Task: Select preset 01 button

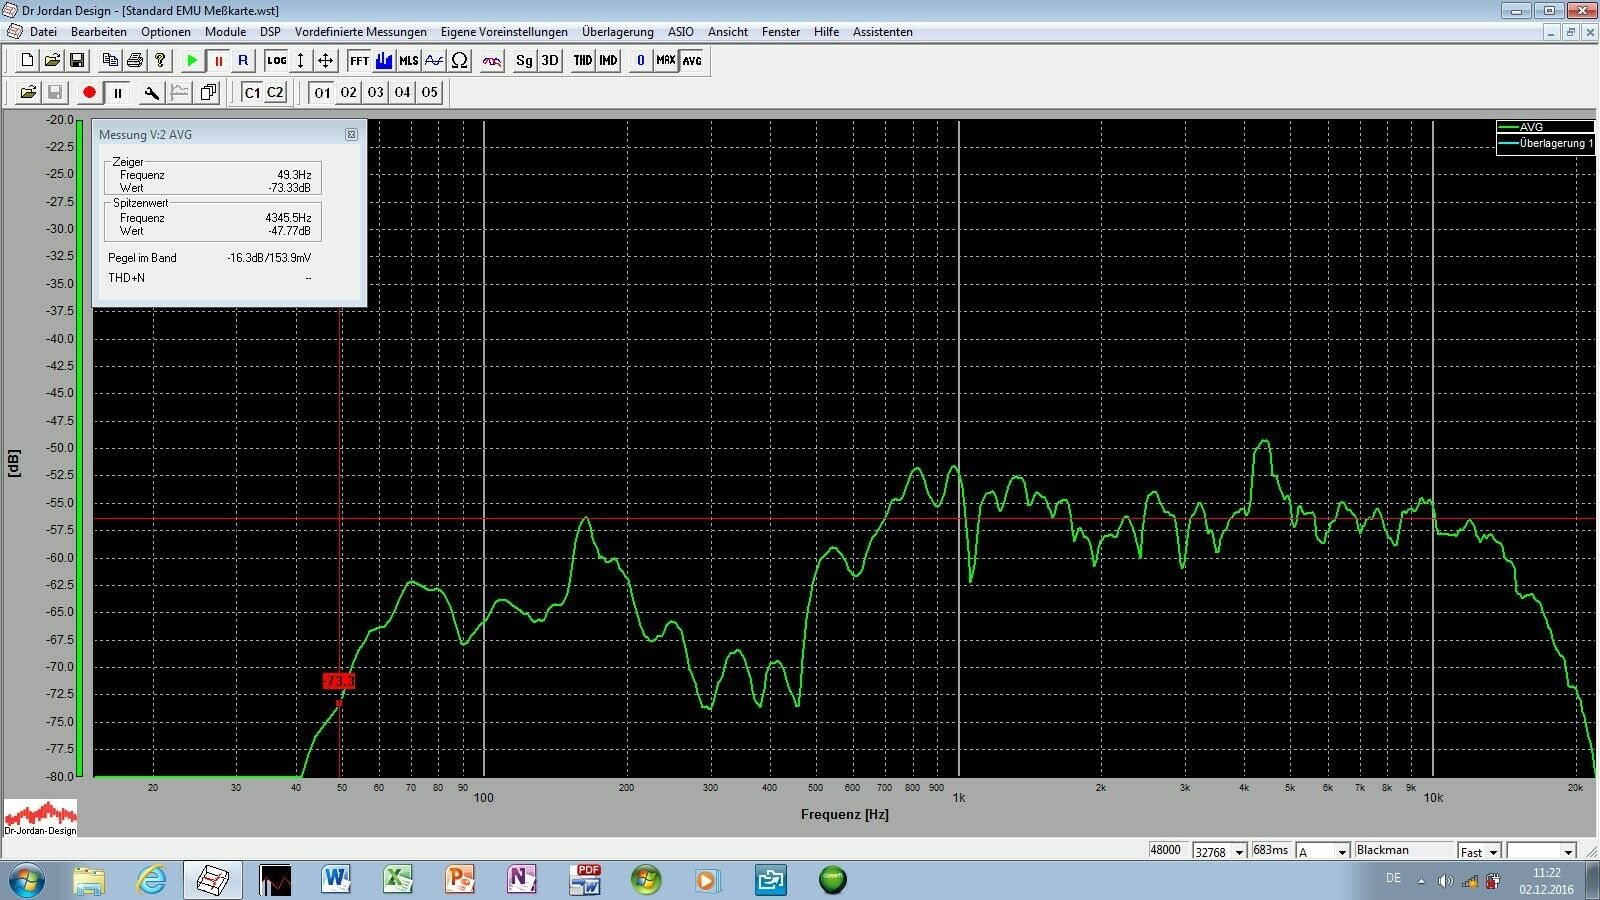Action: tap(322, 93)
